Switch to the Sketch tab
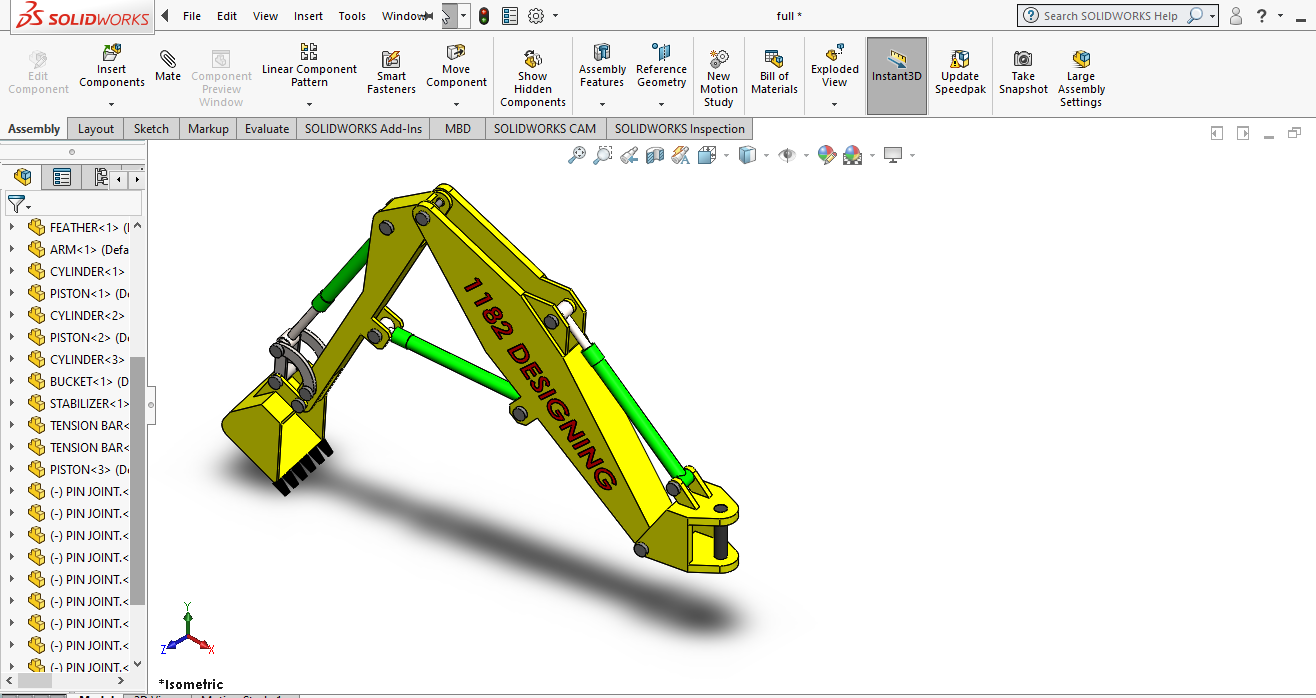 [151, 129]
